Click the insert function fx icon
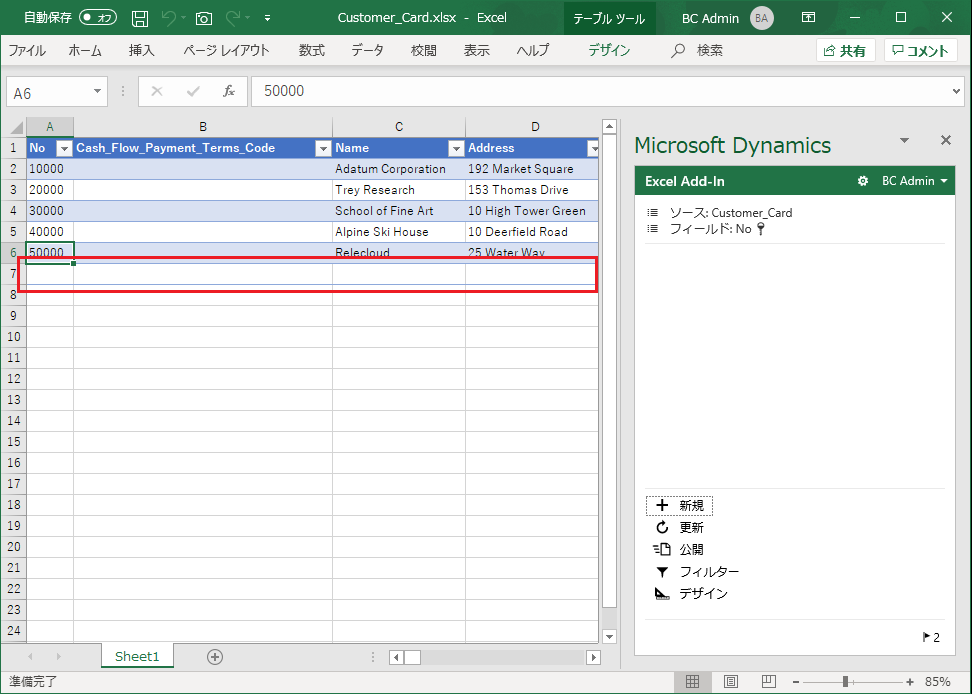The width and height of the screenshot is (972, 694). pyautogui.click(x=229, y=92)
